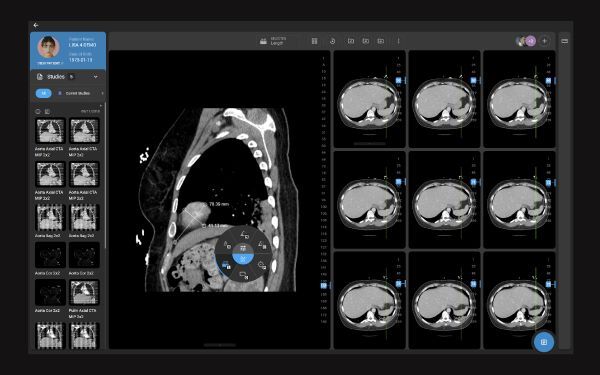Click slice marker in top-left axial viewport

(x=398, y=80)
